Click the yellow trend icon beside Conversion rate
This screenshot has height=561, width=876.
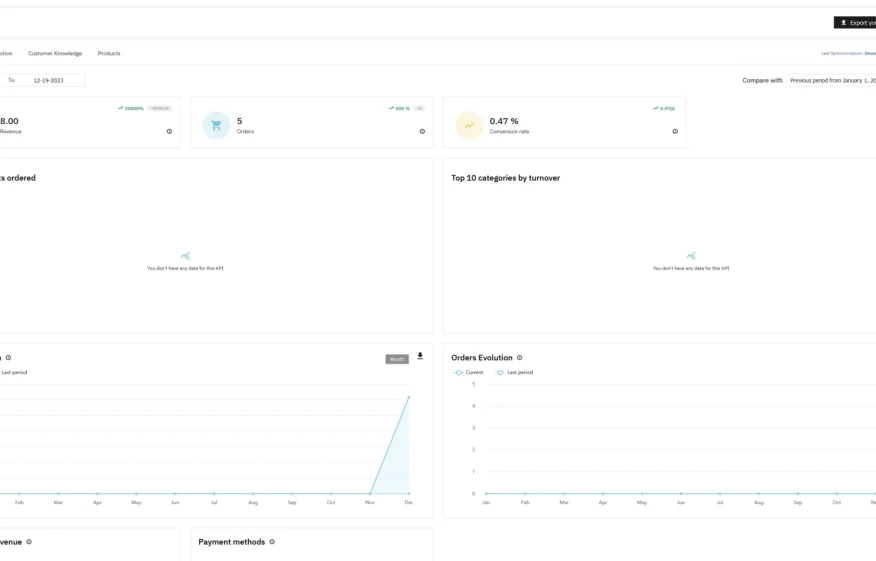click(469, 125)
